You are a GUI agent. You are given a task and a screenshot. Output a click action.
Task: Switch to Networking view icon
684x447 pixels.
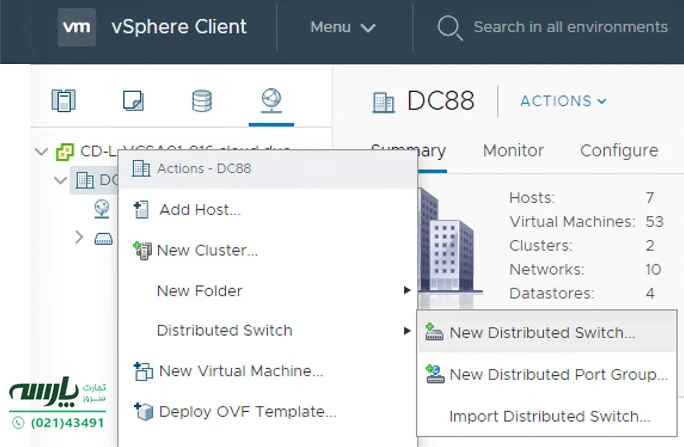coord(271,100)
